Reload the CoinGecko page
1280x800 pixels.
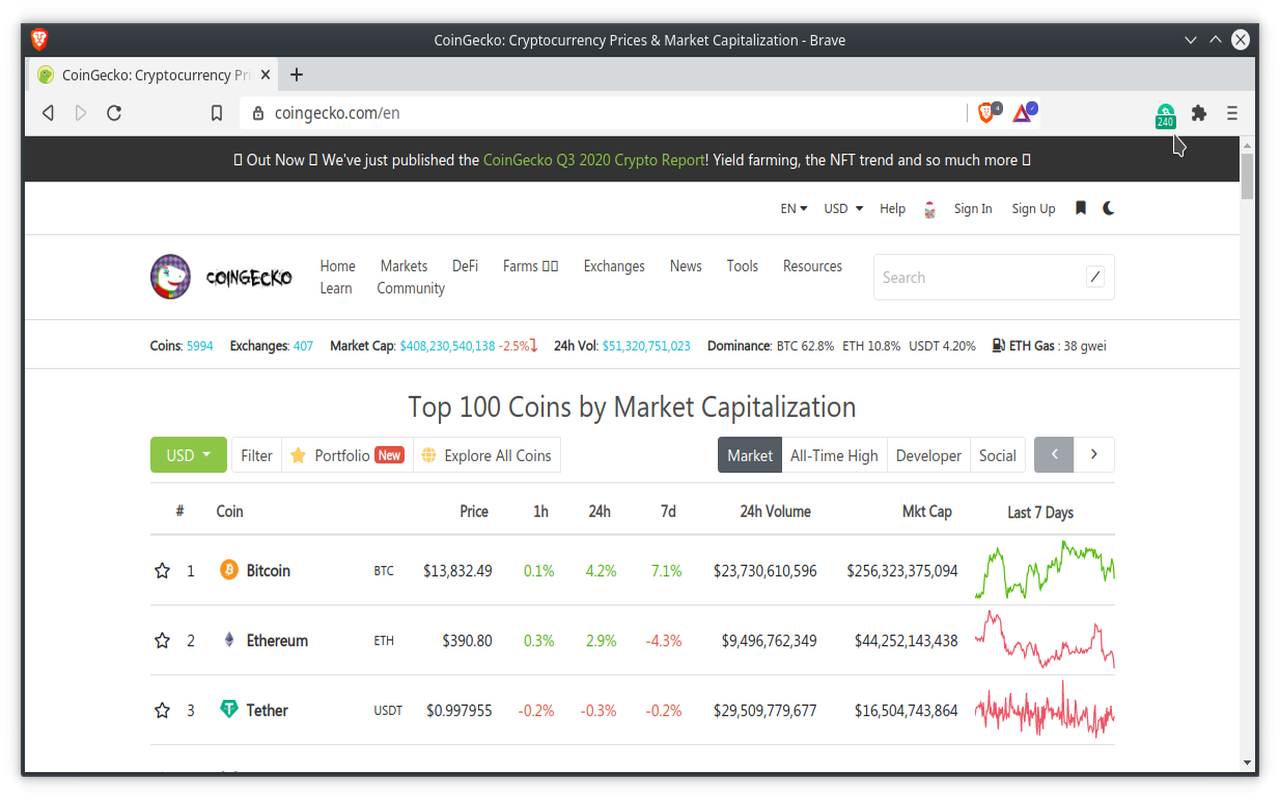coord(114,113)
